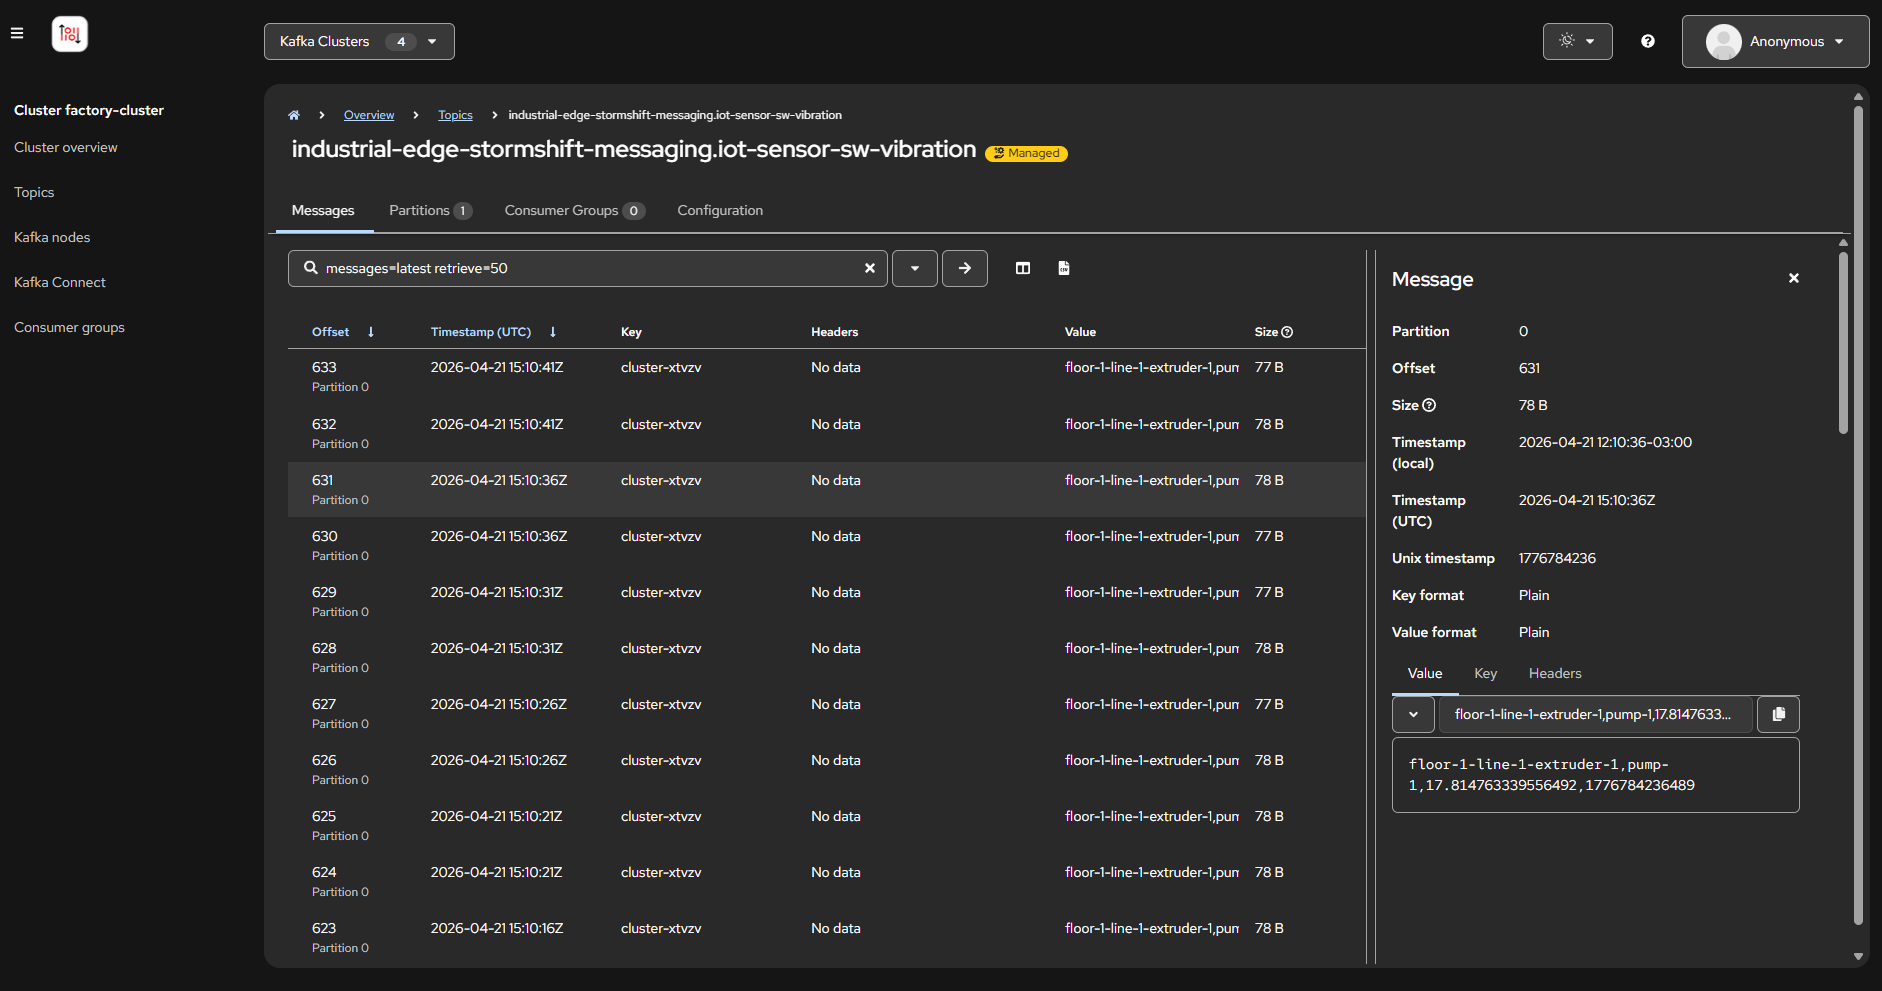Open the theme selector dropdown
1882x991 pixels.
[x=1577, y=41]
